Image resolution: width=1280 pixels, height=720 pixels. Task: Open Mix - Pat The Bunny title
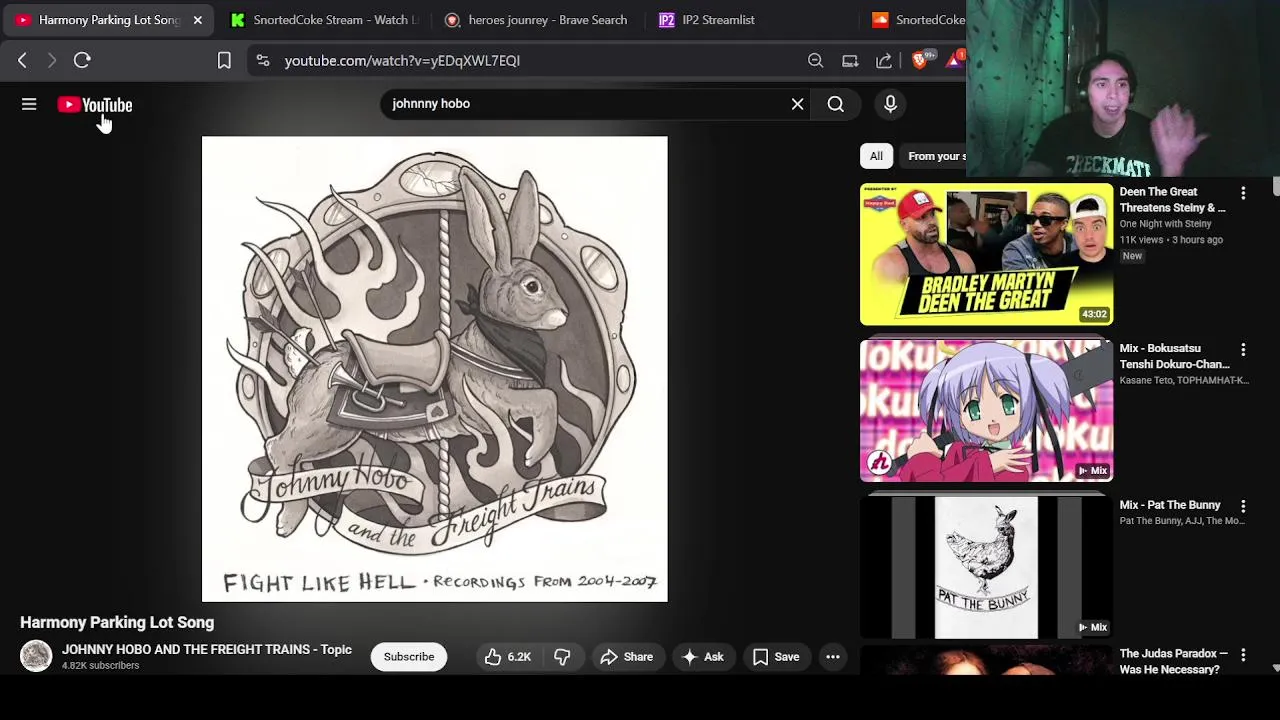[1170, 506]
